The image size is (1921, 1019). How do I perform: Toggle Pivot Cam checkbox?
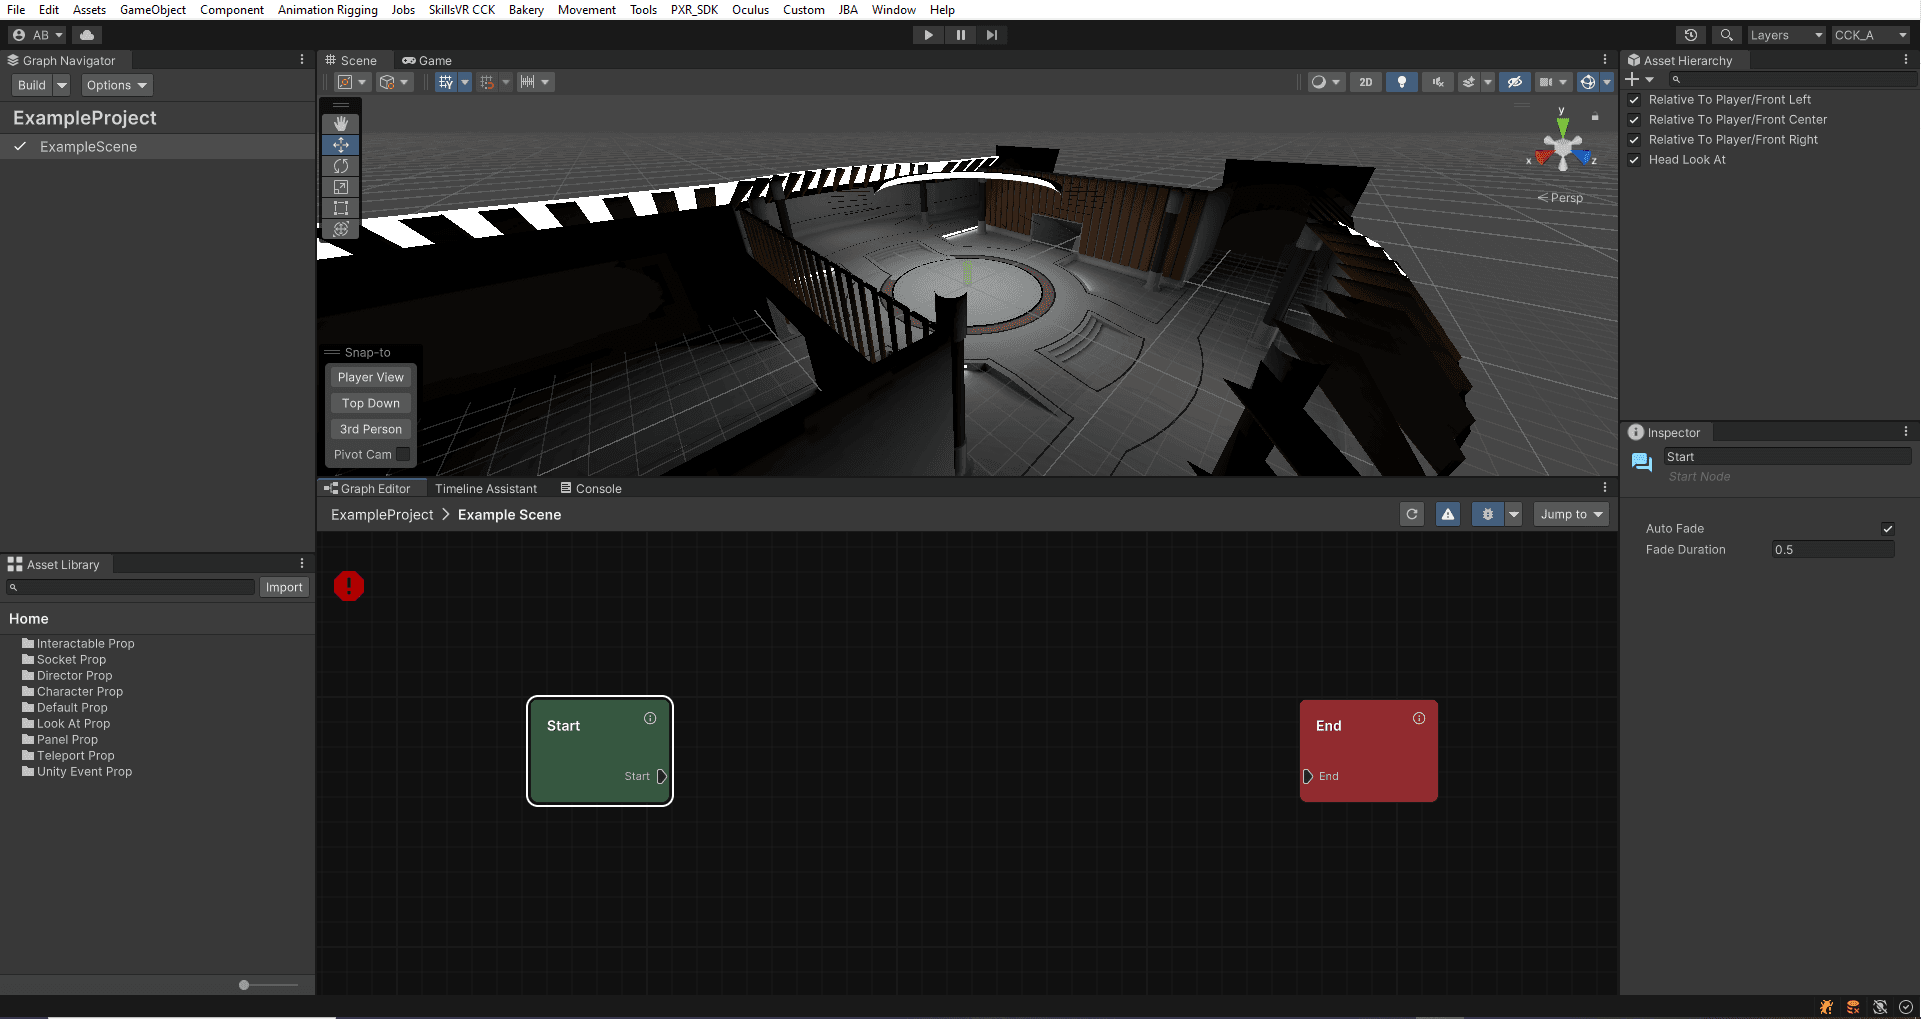[x=403, y=454]
